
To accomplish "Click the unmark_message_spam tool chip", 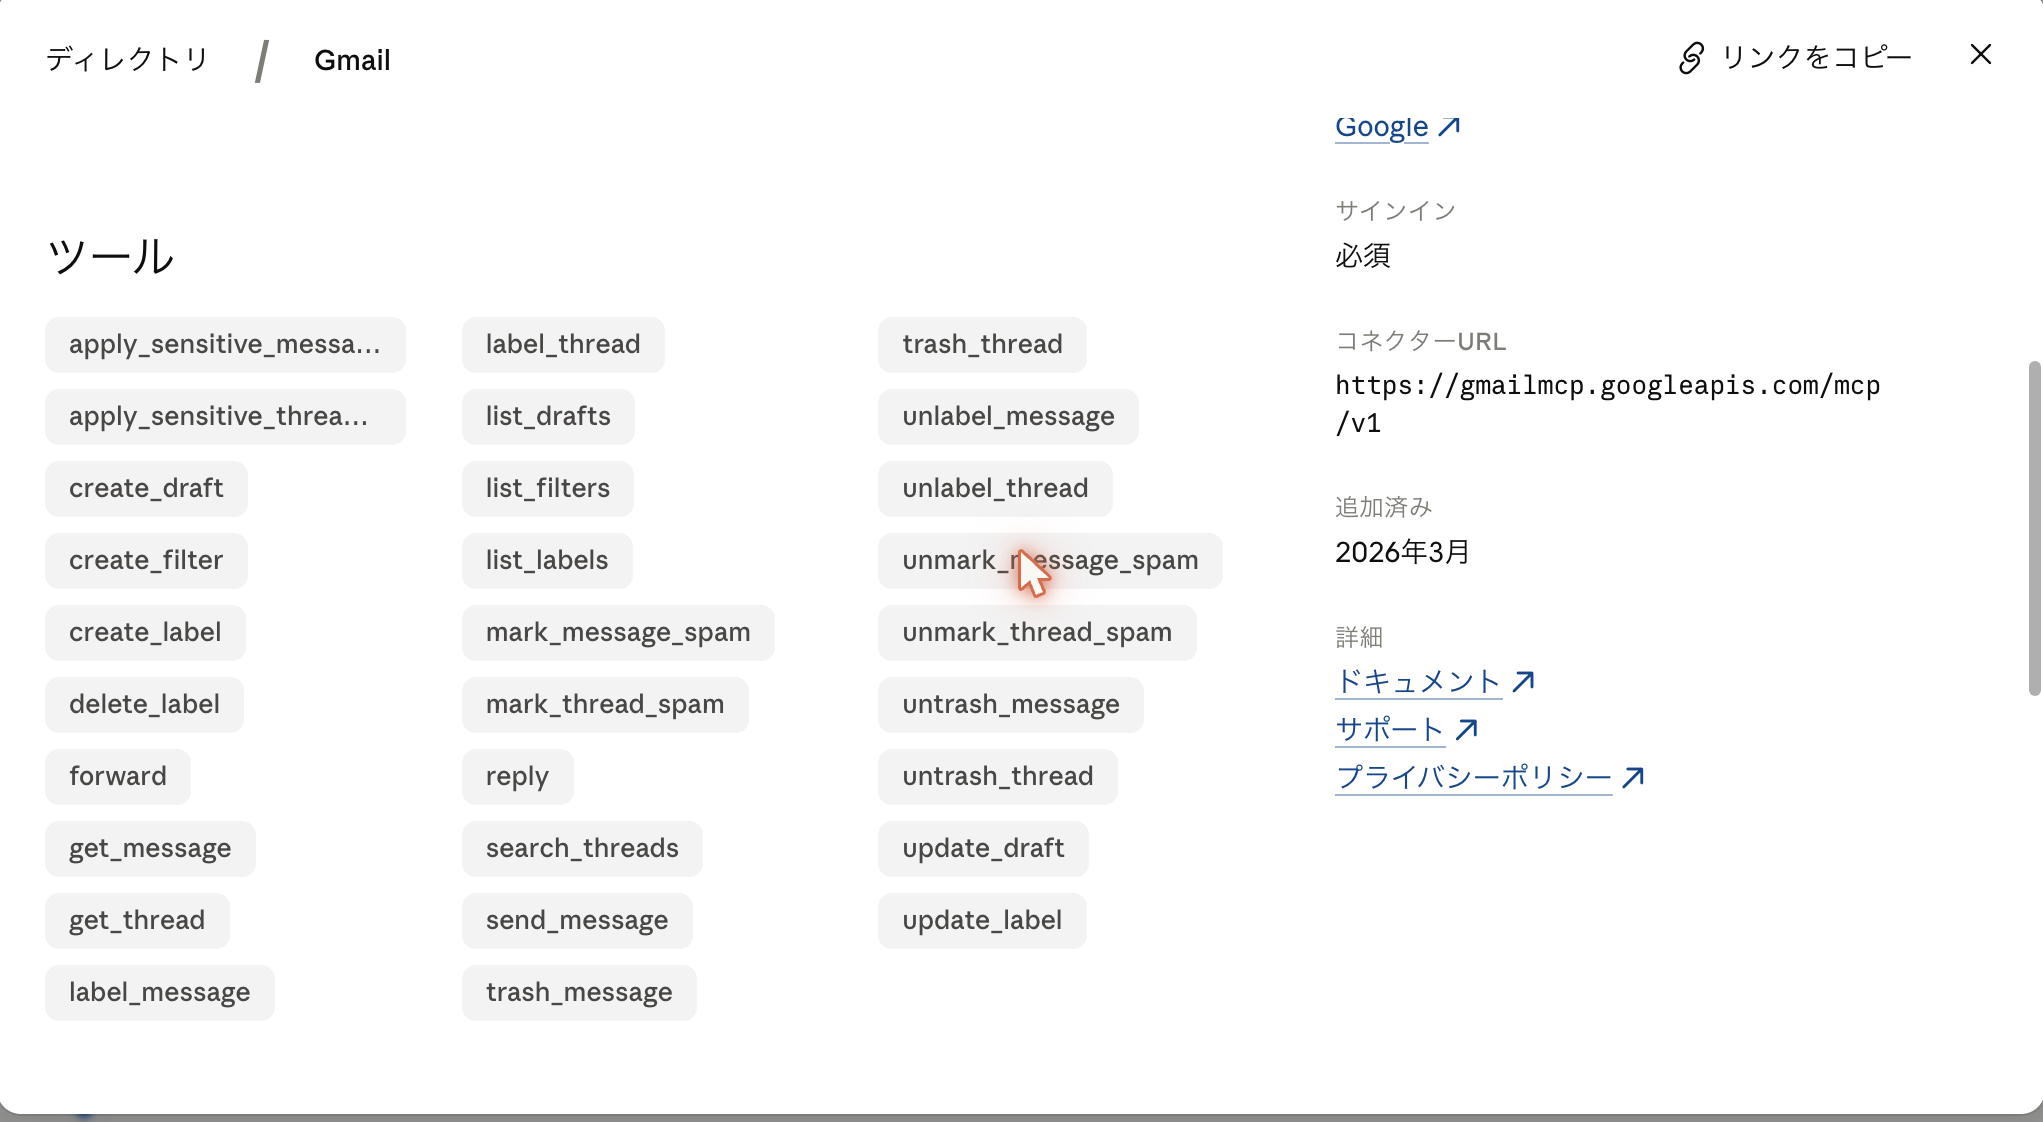I will click(1050, 561).
